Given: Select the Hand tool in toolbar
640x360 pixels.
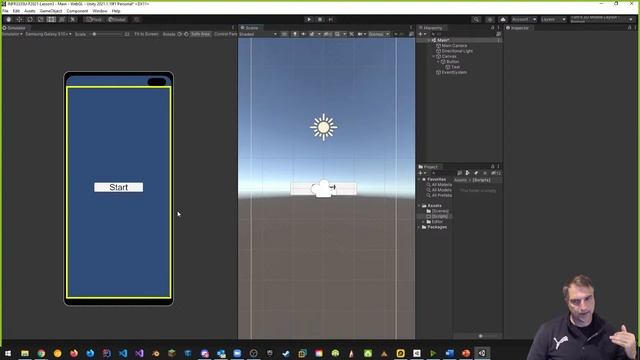Looking at the screenshot, I should click(9, 19).
